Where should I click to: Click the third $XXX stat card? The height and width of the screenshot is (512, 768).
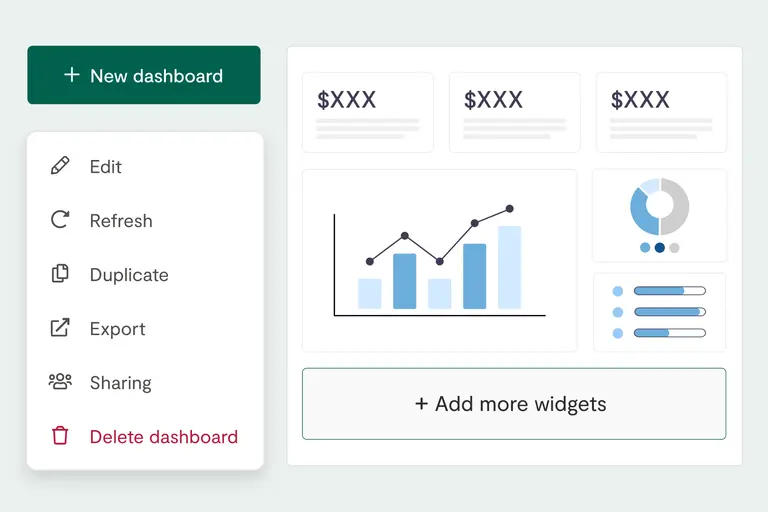pyautogui.click(x=661, y=112)
